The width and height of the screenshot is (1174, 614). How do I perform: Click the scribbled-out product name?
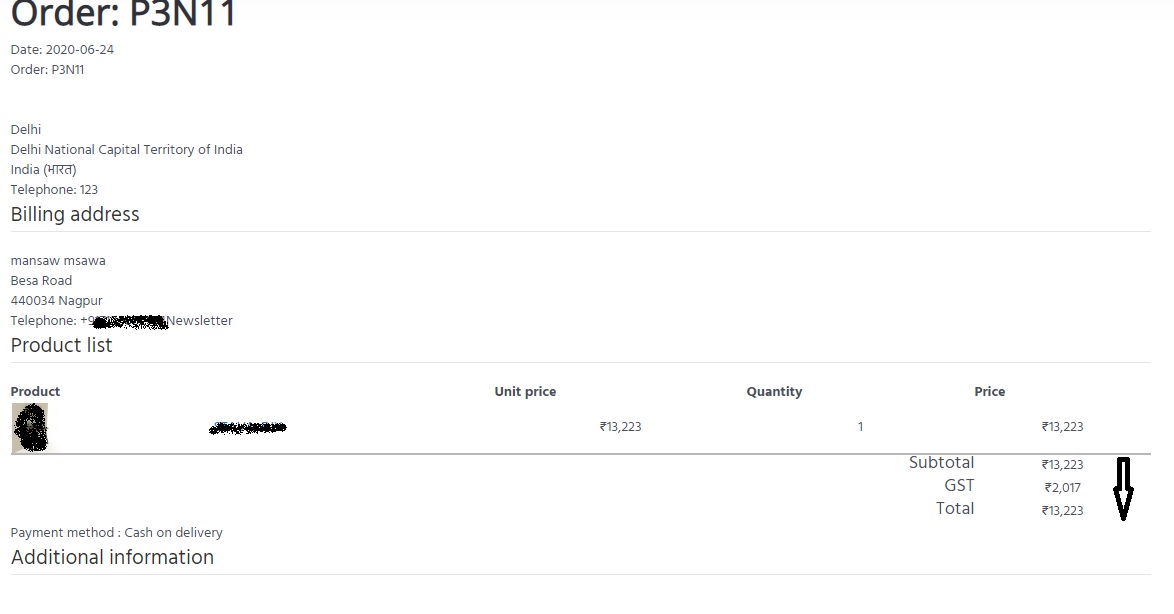tap(247, 428)
